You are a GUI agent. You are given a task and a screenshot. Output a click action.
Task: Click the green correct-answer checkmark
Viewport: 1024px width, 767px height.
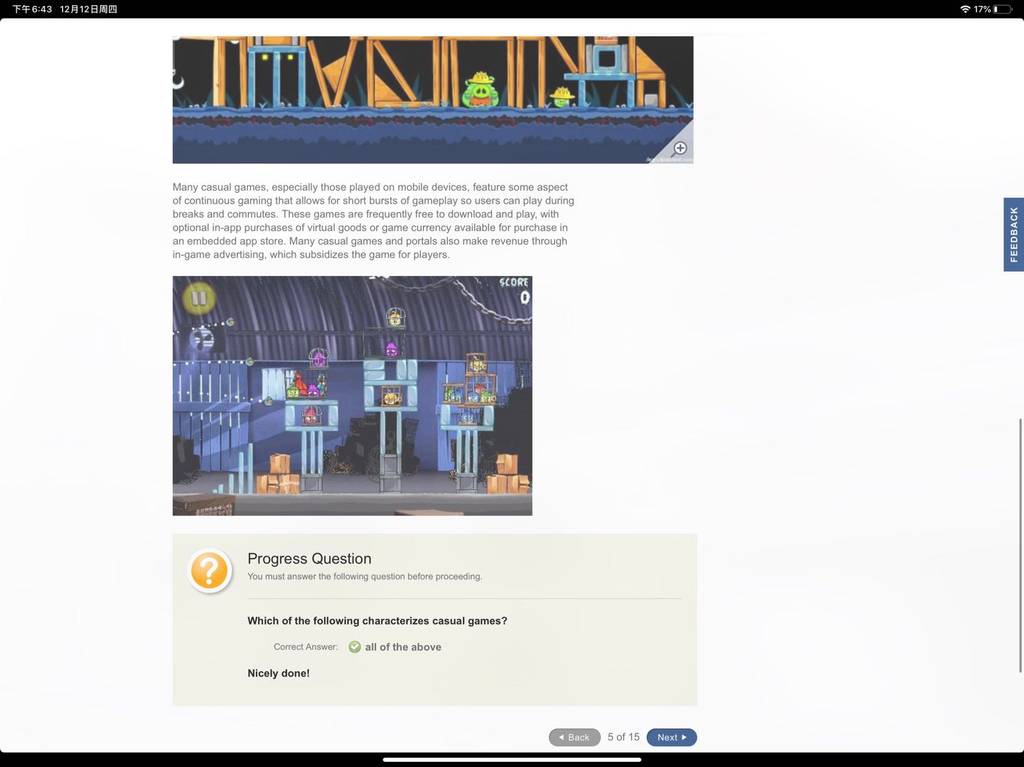coord(355,647)
